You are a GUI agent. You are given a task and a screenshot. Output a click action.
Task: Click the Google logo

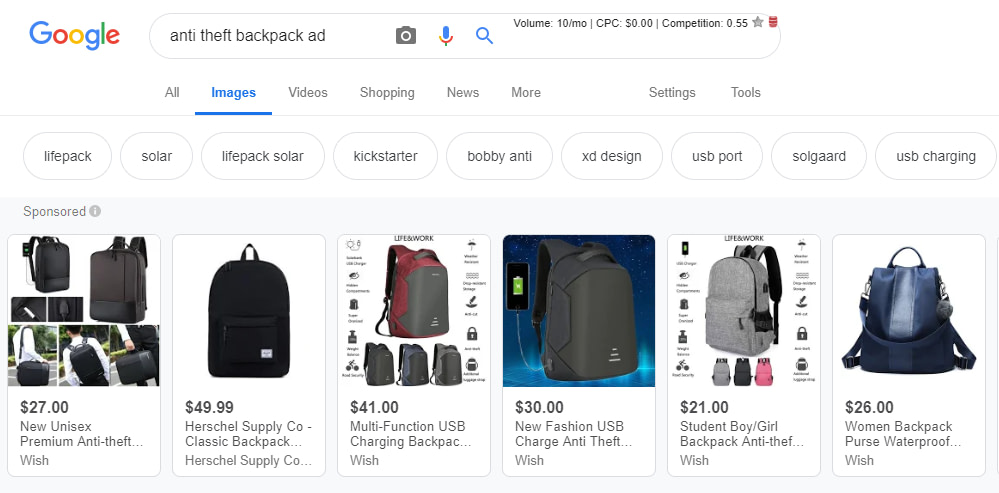(74, 35)
